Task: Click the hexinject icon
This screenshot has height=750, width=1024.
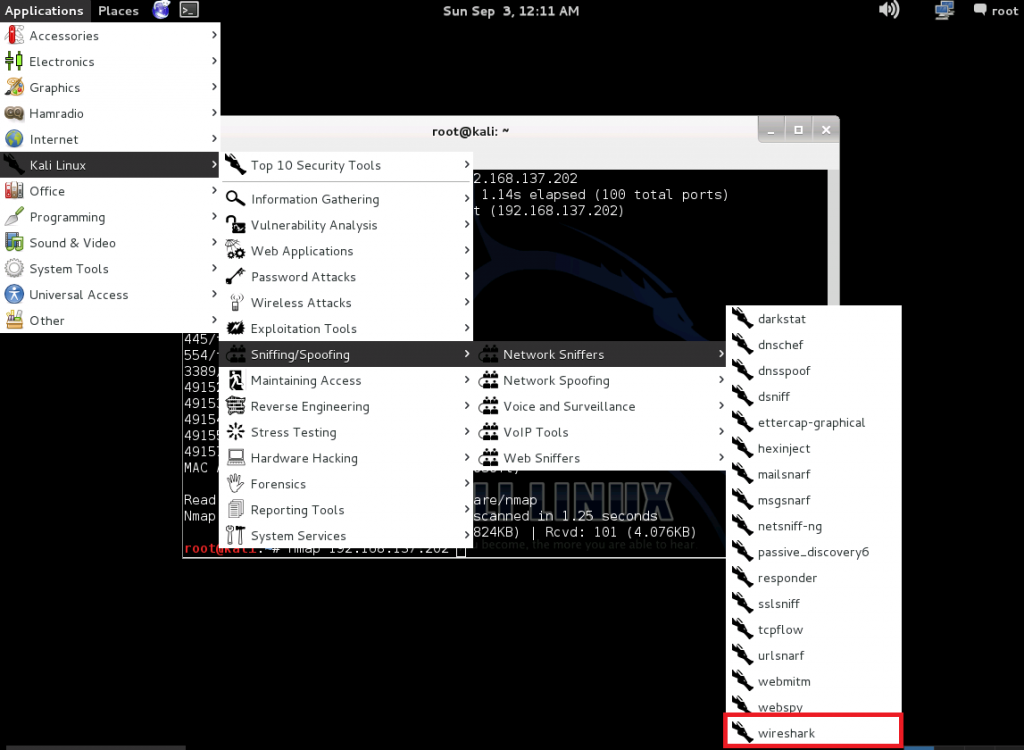Action: [743, 448]
